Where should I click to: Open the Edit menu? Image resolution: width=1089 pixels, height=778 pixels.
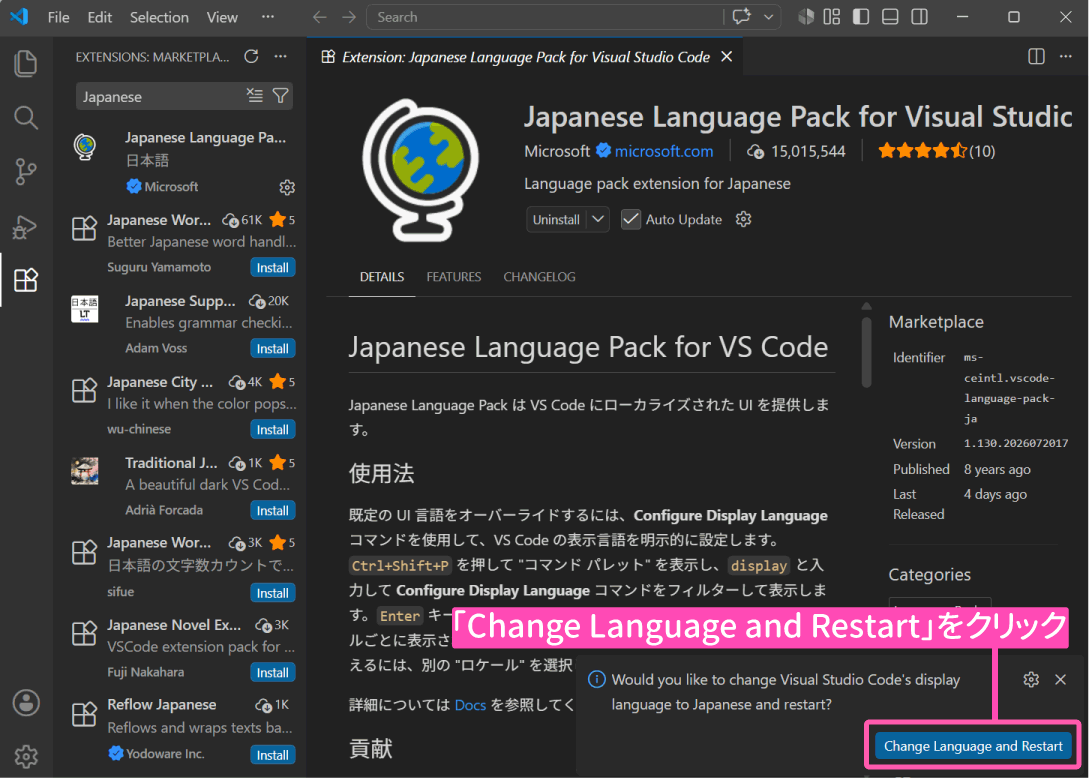(99, 17)
